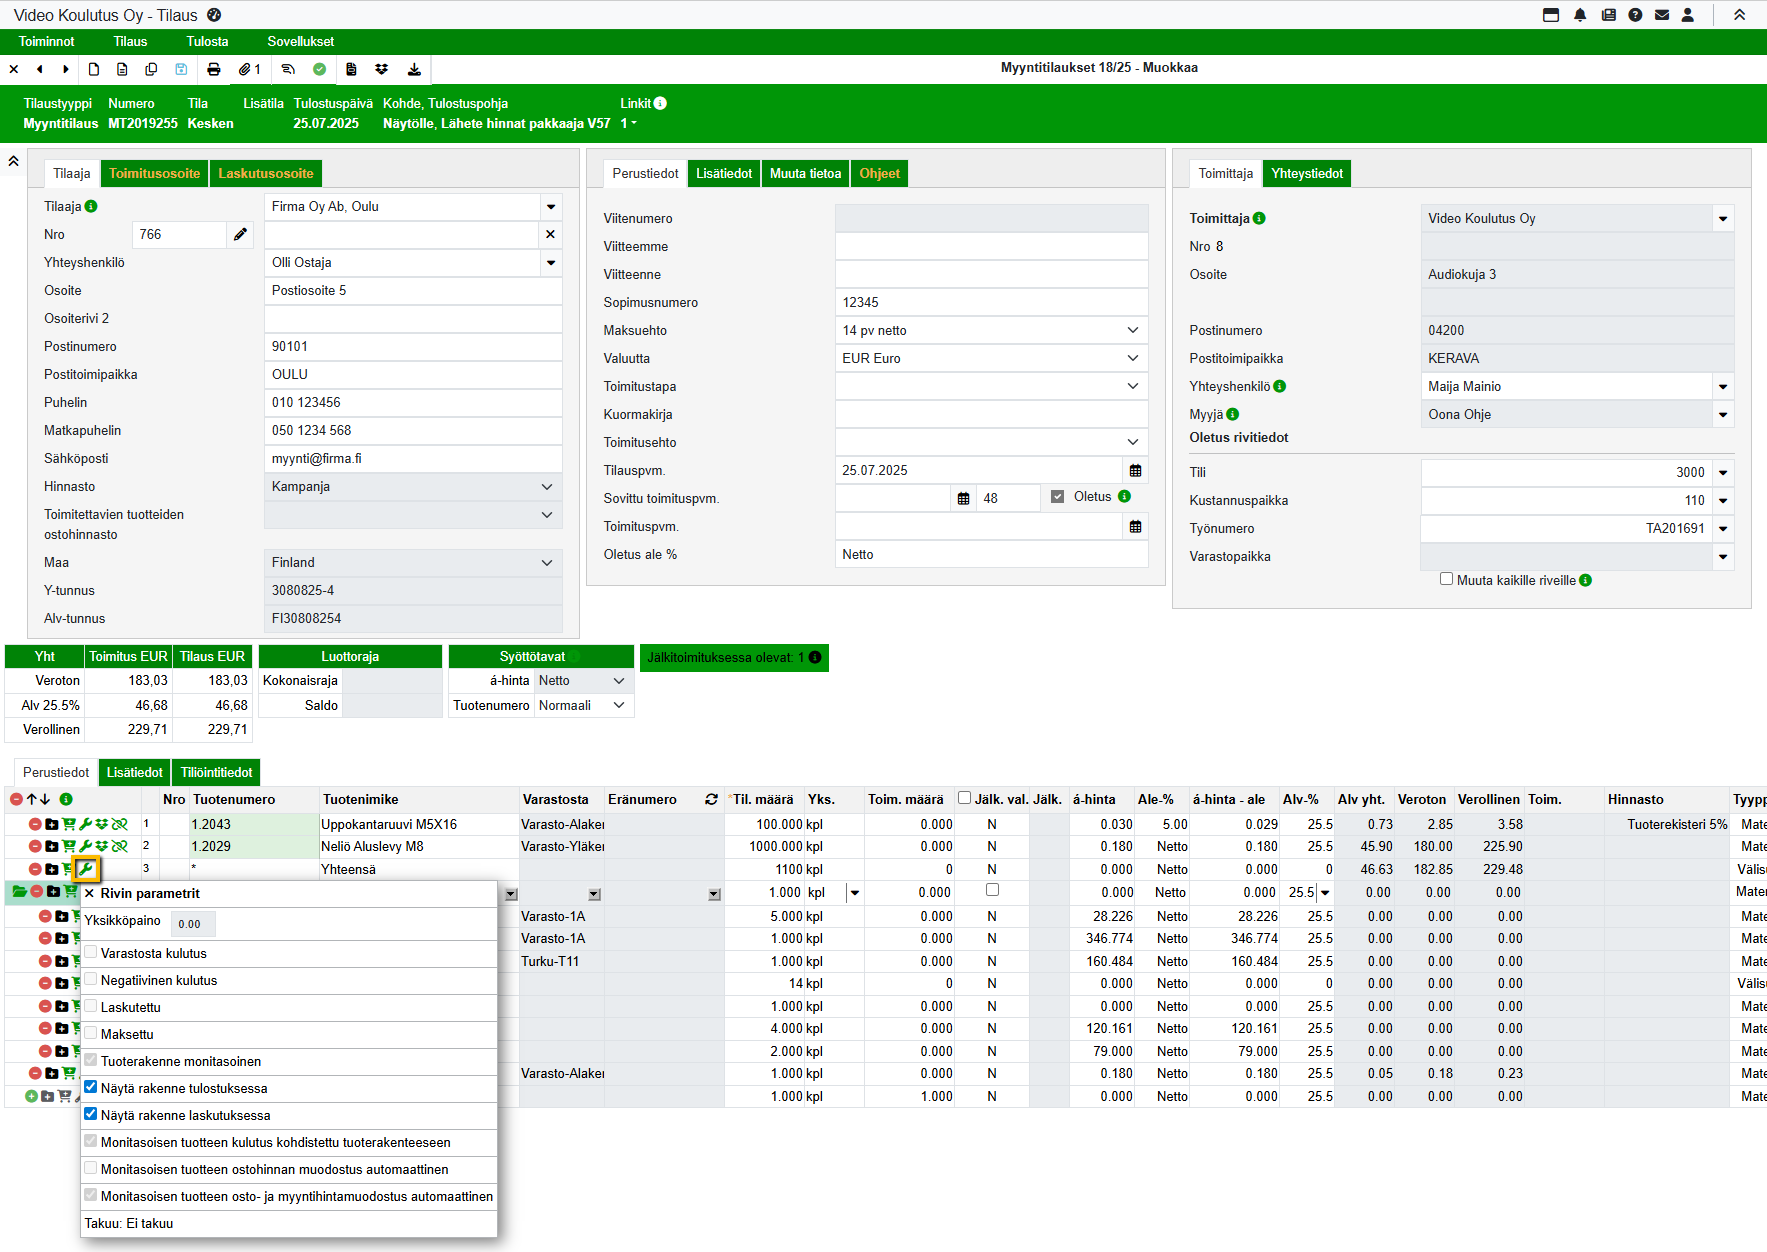1767x1252 pixels.
Task: Click the Jälkitoimituksessa olevat button
Action: (733, 657)
